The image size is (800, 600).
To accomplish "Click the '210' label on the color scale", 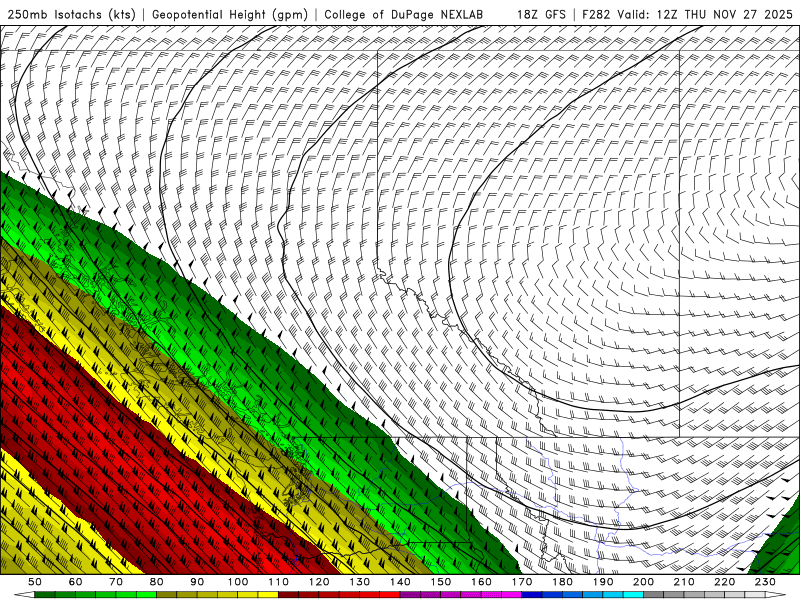I will point(684,582).
